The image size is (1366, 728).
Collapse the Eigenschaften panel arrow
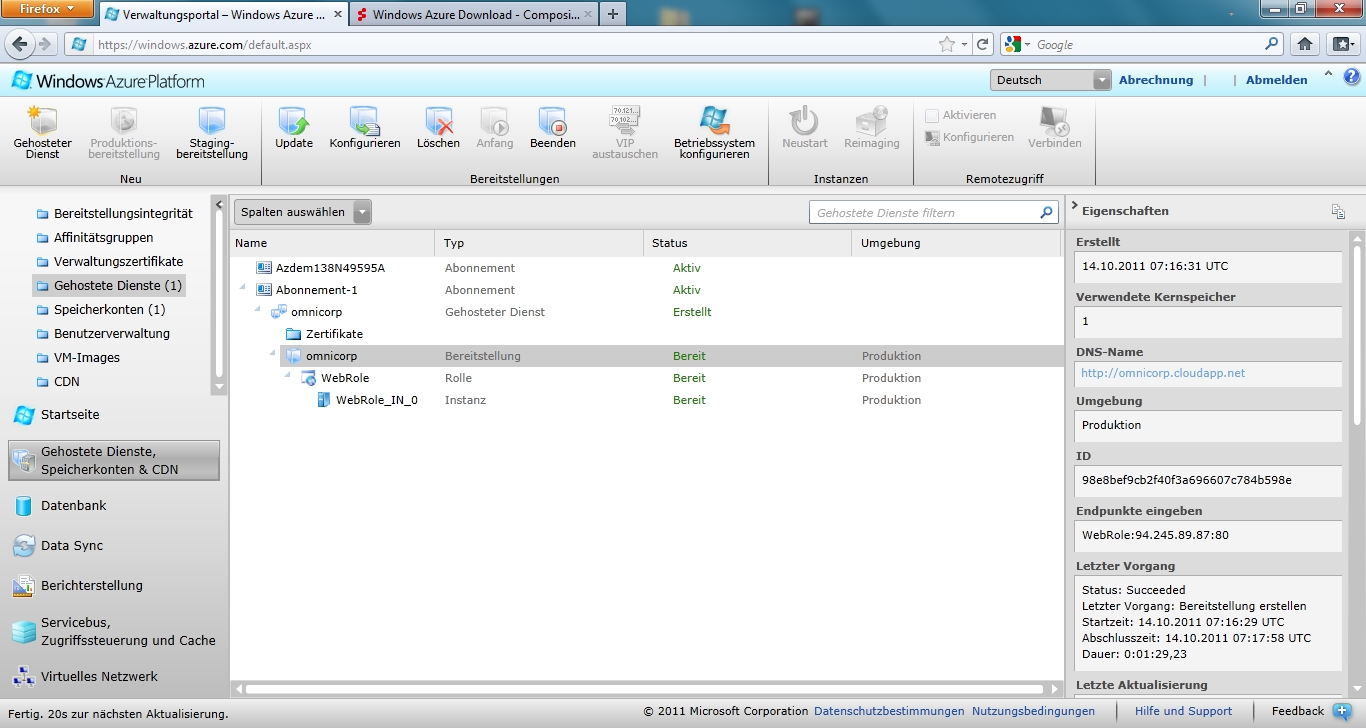click(x=1074, y=207)
